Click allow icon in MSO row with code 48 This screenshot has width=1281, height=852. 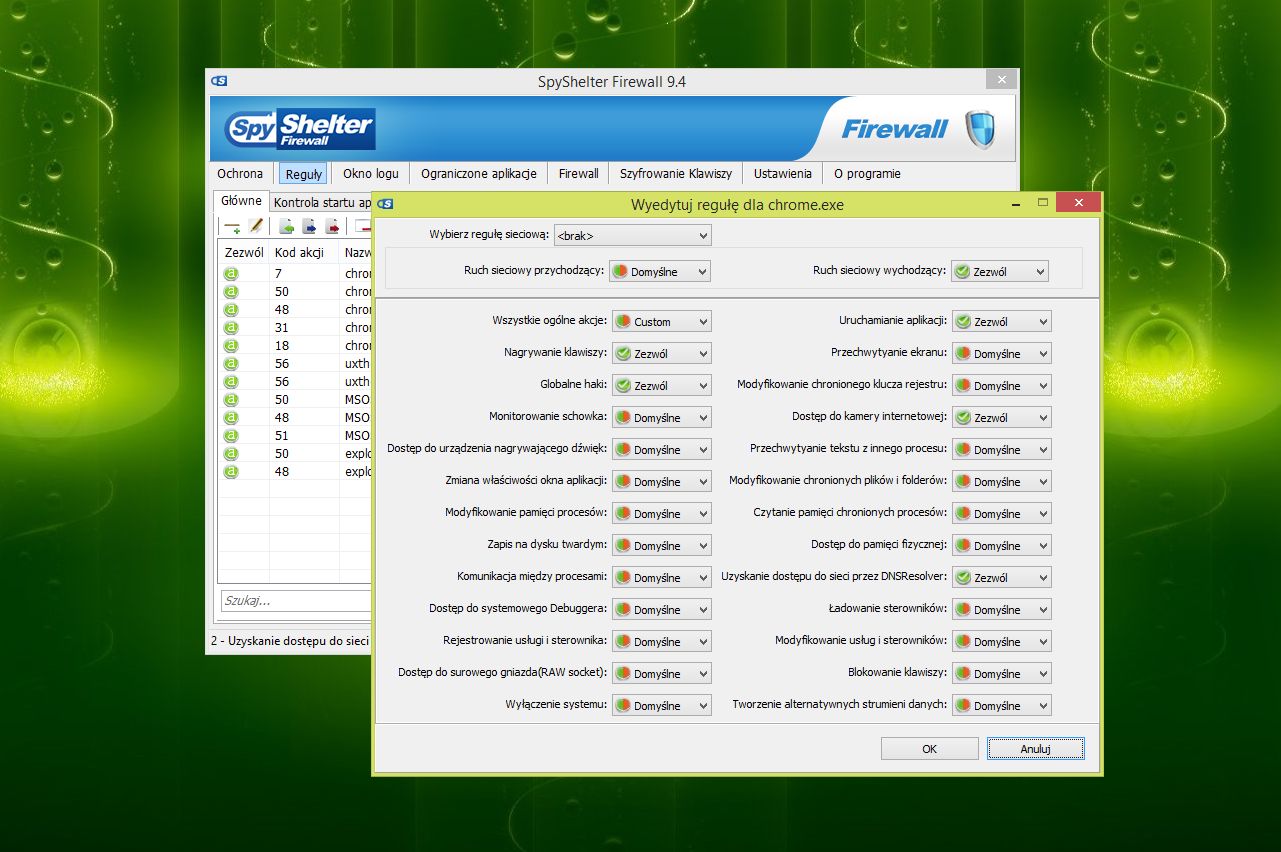(x=232, y=418)
